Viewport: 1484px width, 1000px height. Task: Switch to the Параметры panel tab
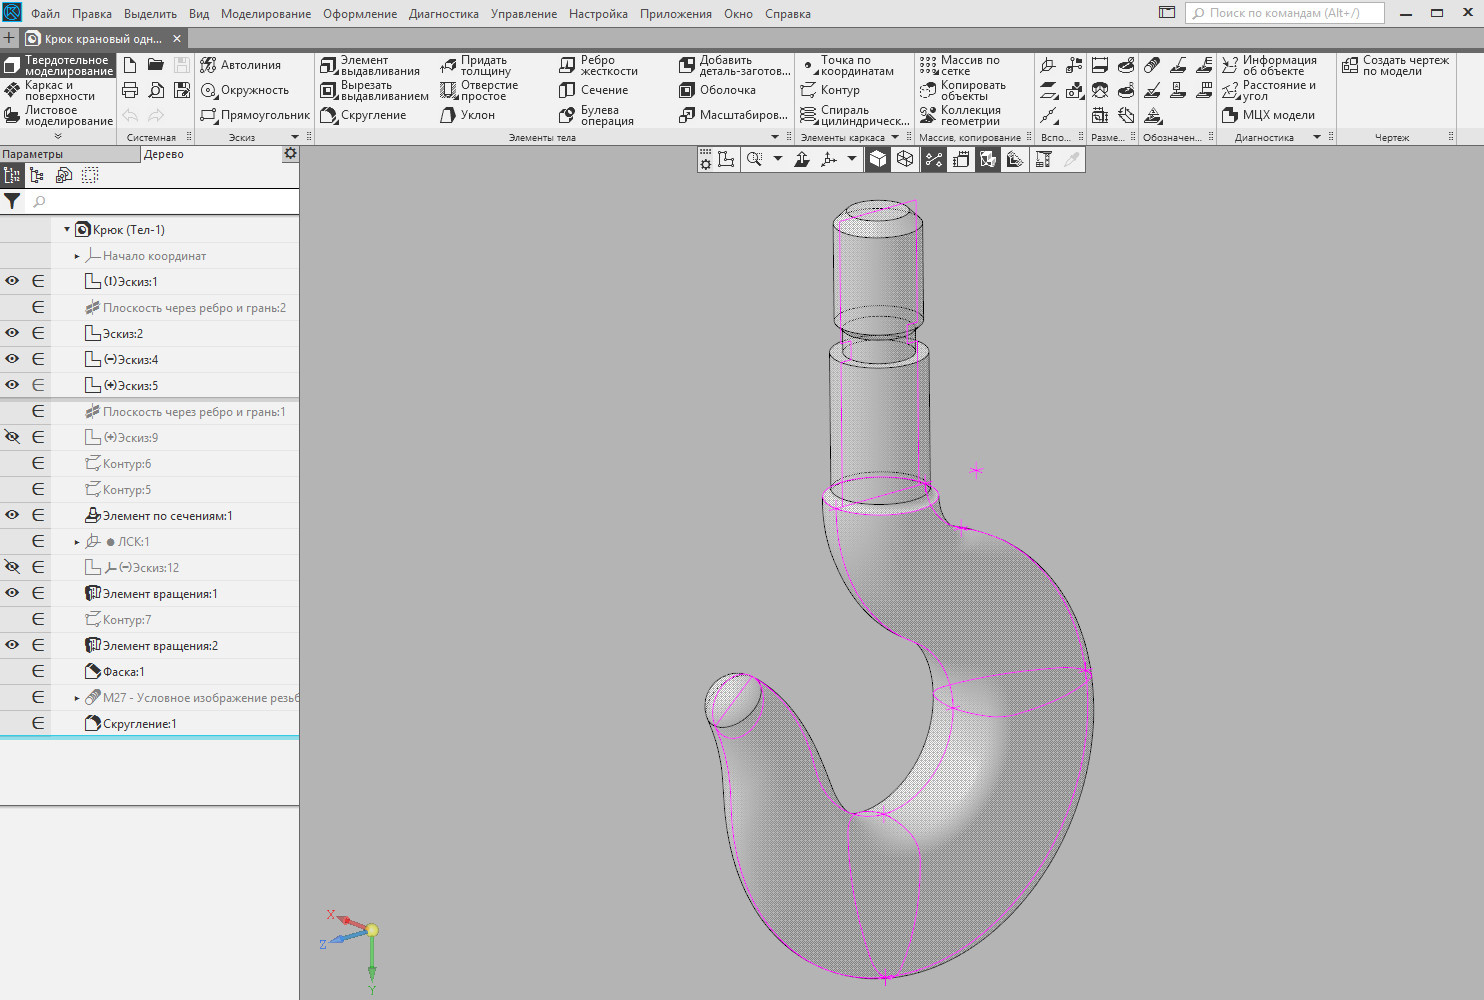click(x=33, y=154)
